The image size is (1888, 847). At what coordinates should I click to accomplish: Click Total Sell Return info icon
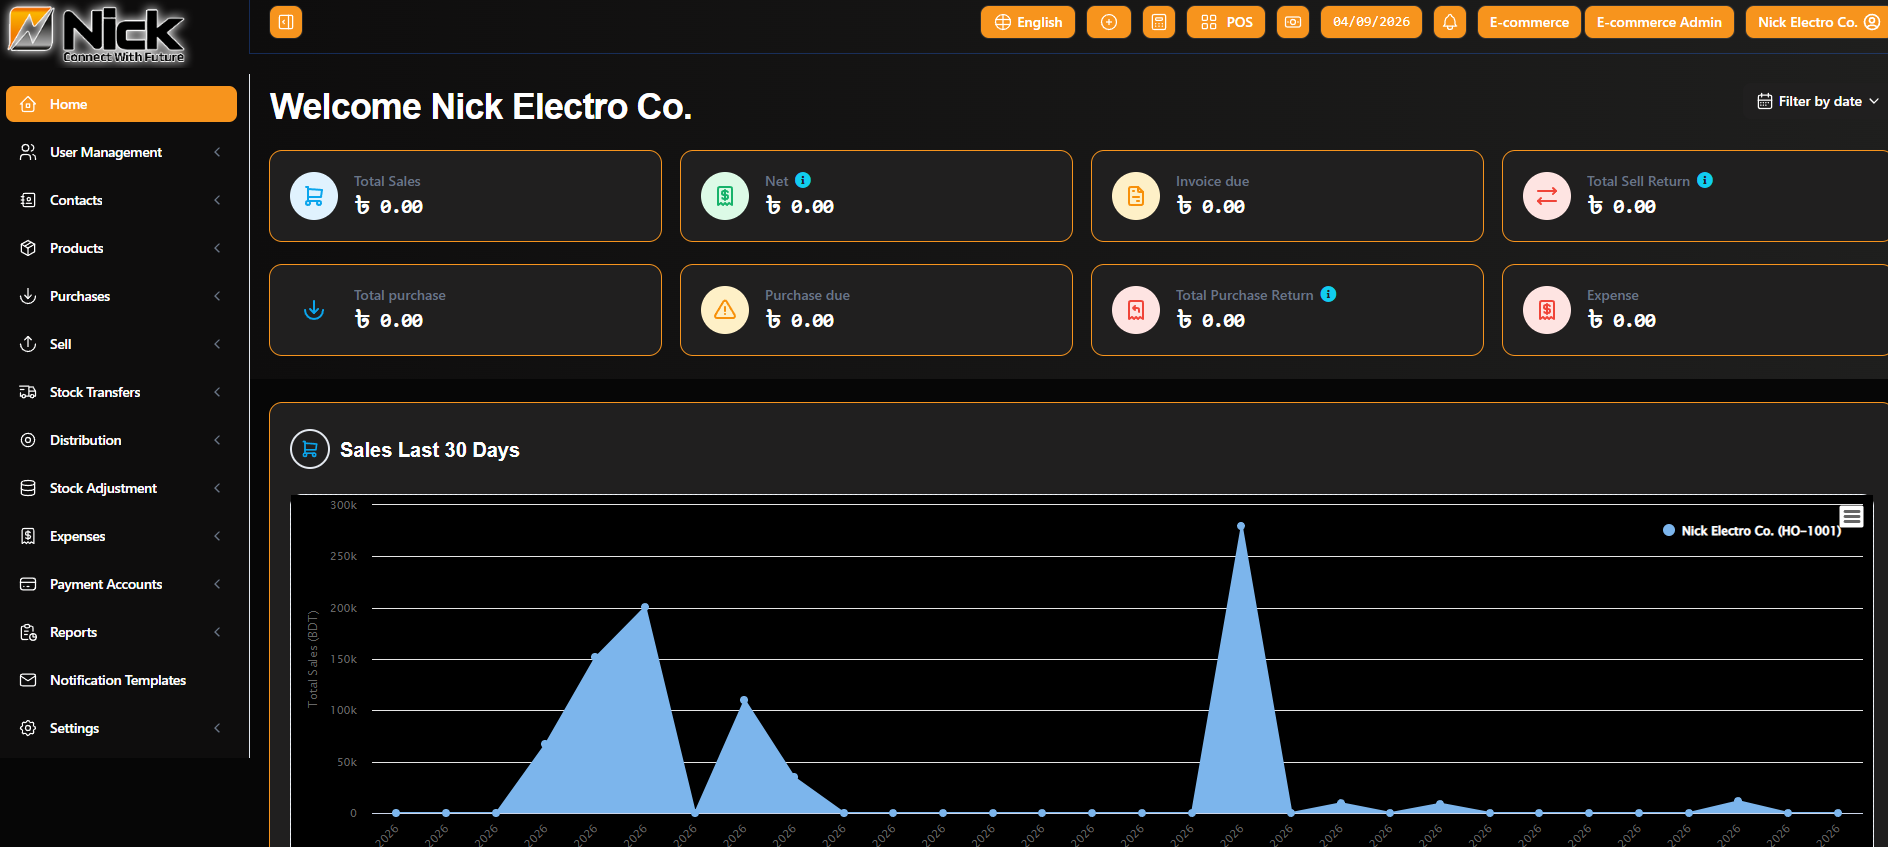pyautogui.click(x=1705, y=180)
